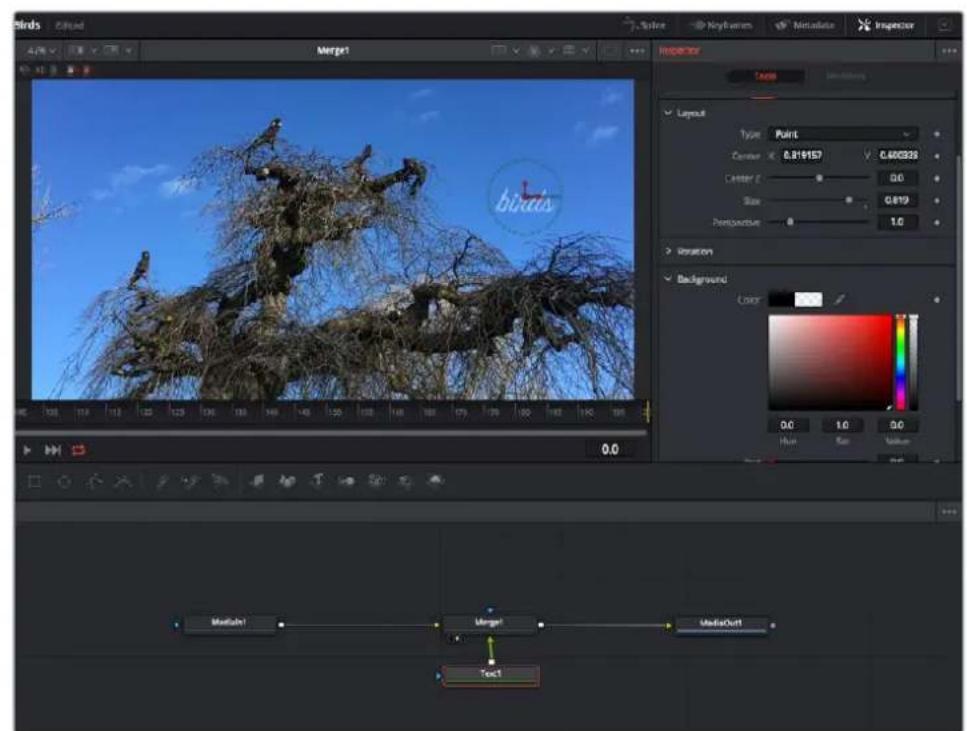
Task: Expand the Rotation section
Action: pos(668,251)
